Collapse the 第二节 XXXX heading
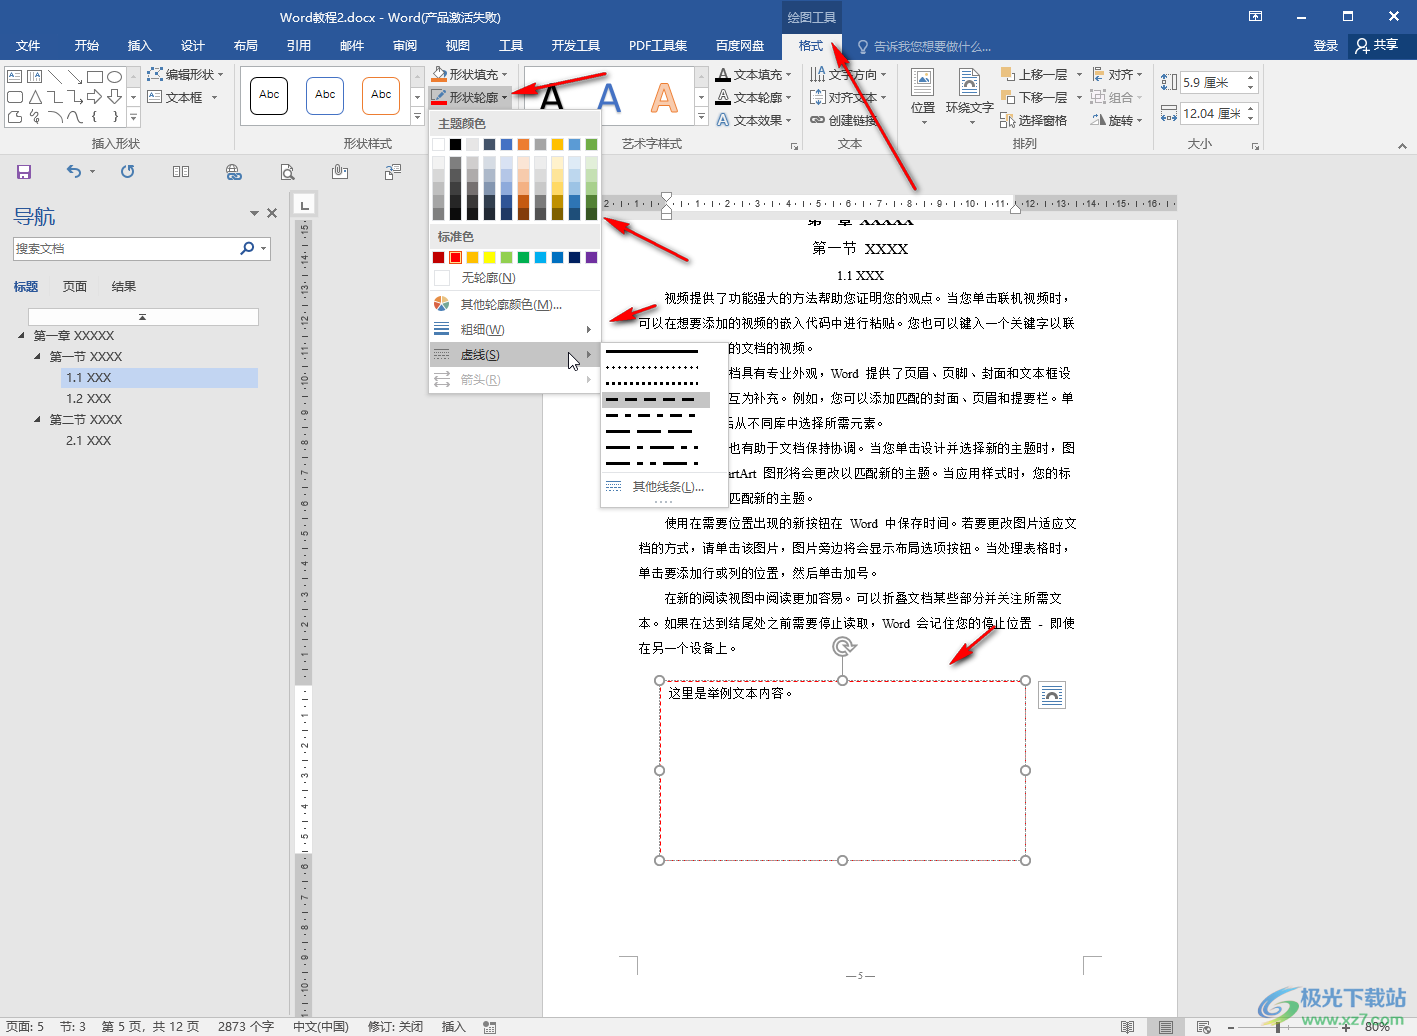Image resolution: width=1417 pixels, height=1036 pixels. 38,419
